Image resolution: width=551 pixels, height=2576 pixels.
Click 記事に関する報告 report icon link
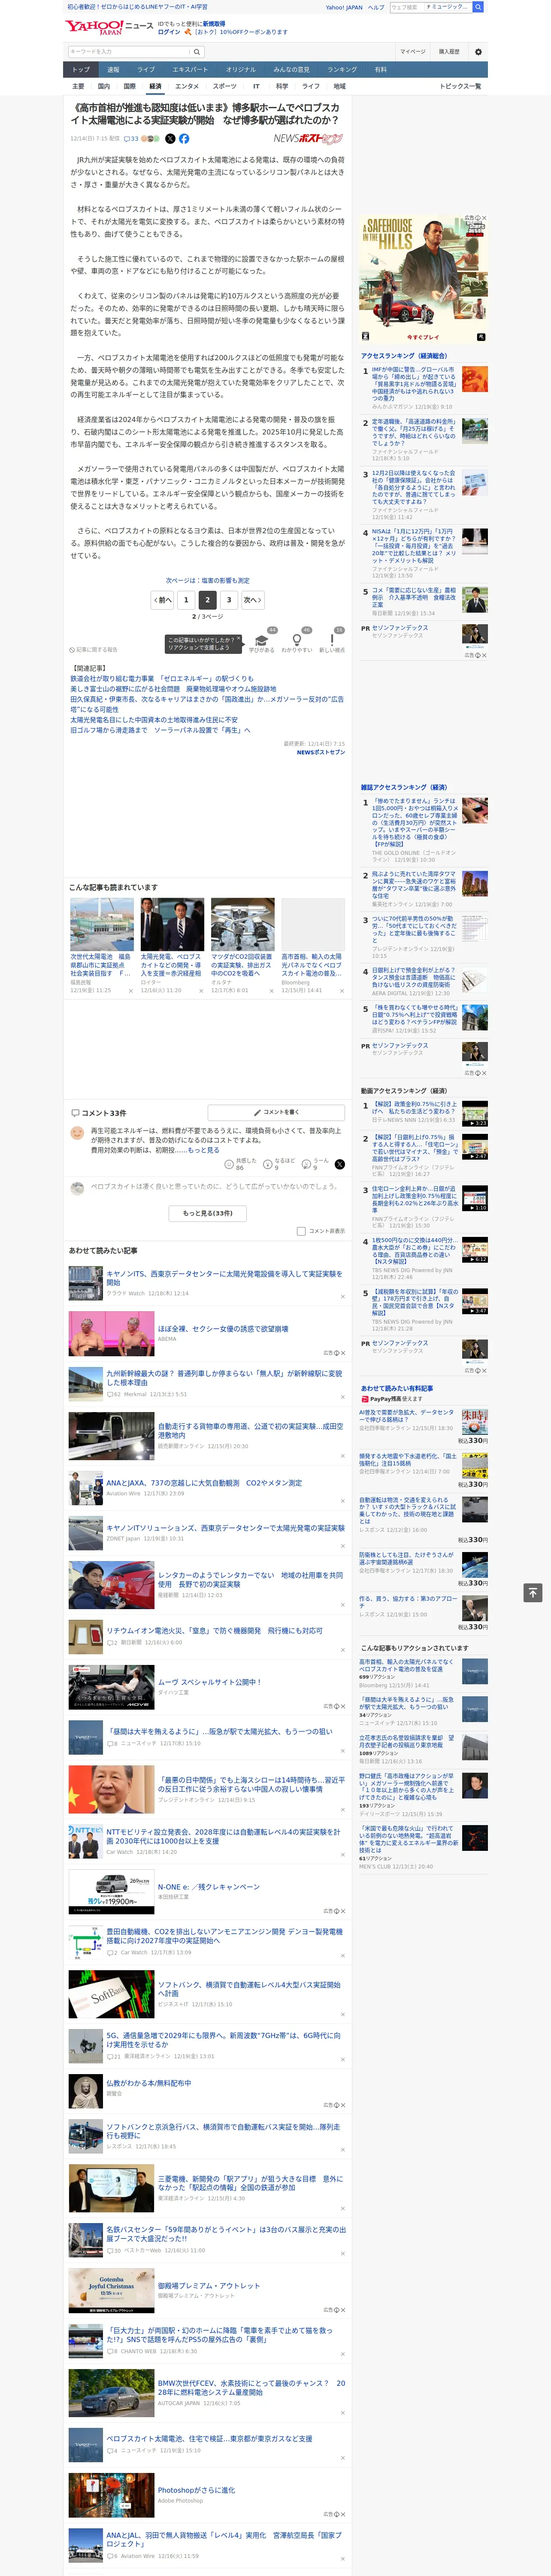93,650
